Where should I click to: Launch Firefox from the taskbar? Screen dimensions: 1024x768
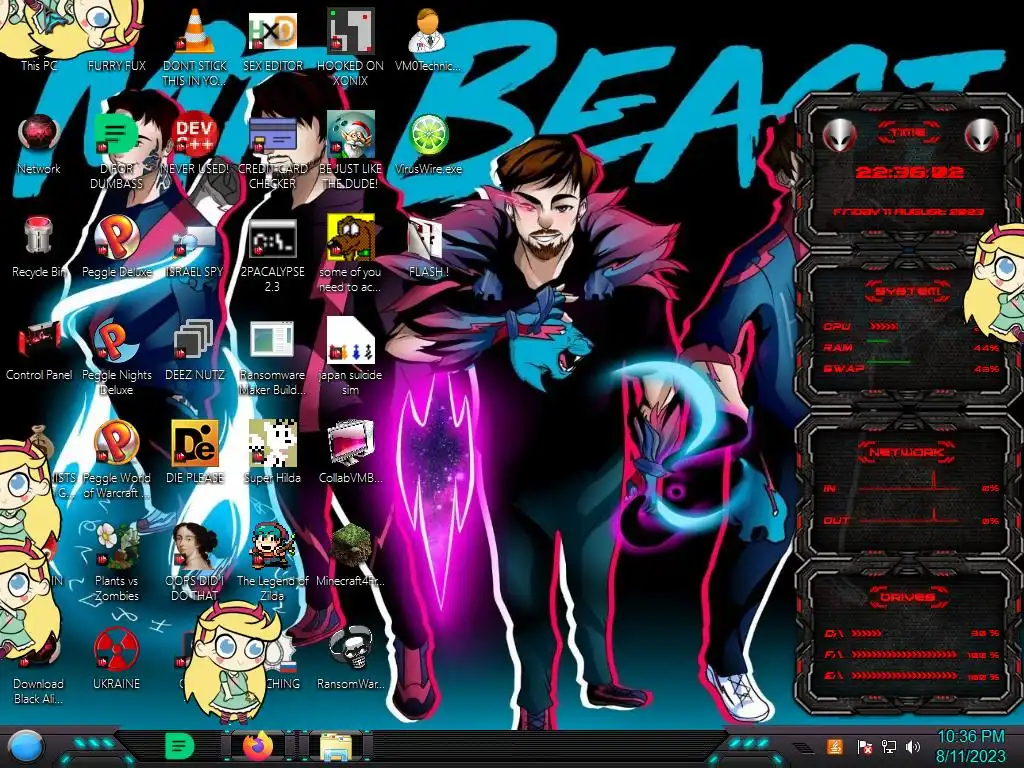pyautogui.click(x=258, y=746)
